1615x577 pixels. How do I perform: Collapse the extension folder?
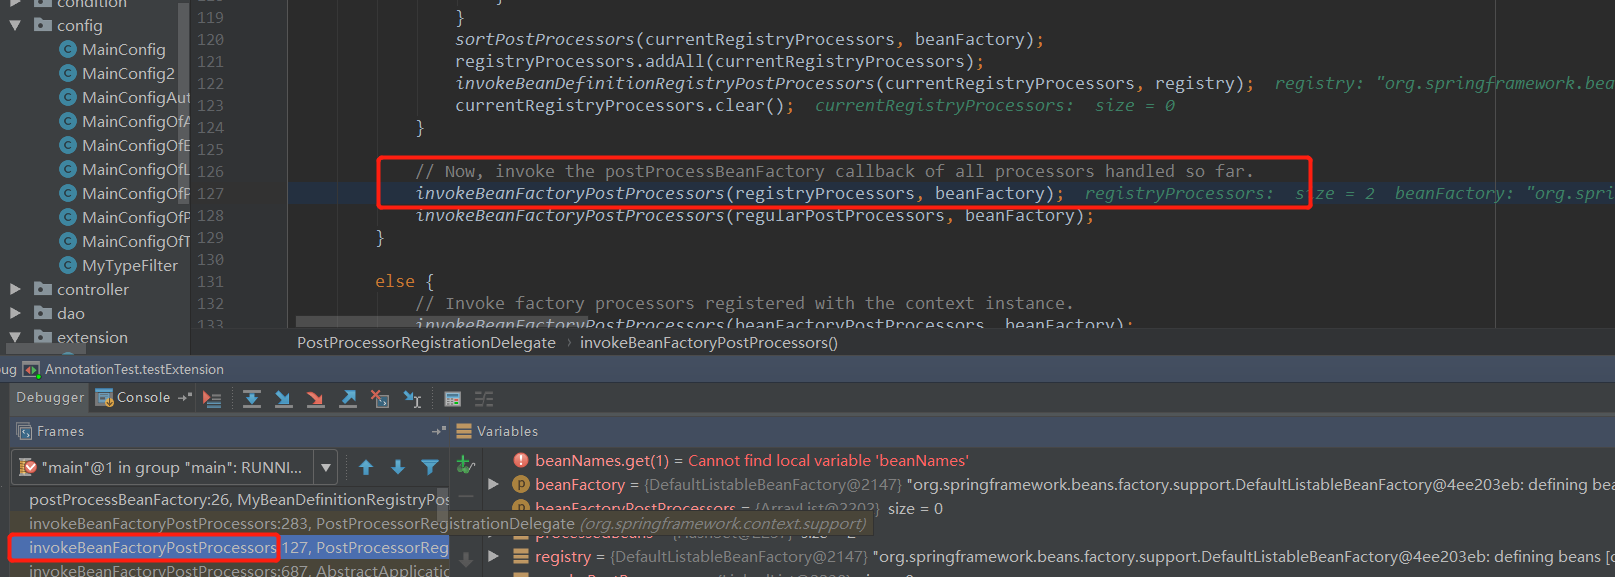pos(15,337)
